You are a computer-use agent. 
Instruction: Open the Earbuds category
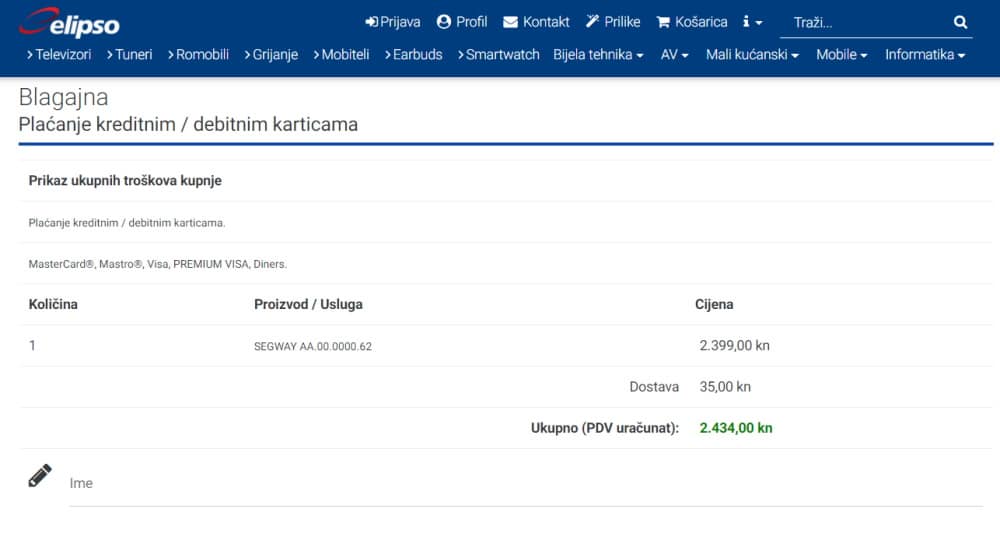point(413,55)
